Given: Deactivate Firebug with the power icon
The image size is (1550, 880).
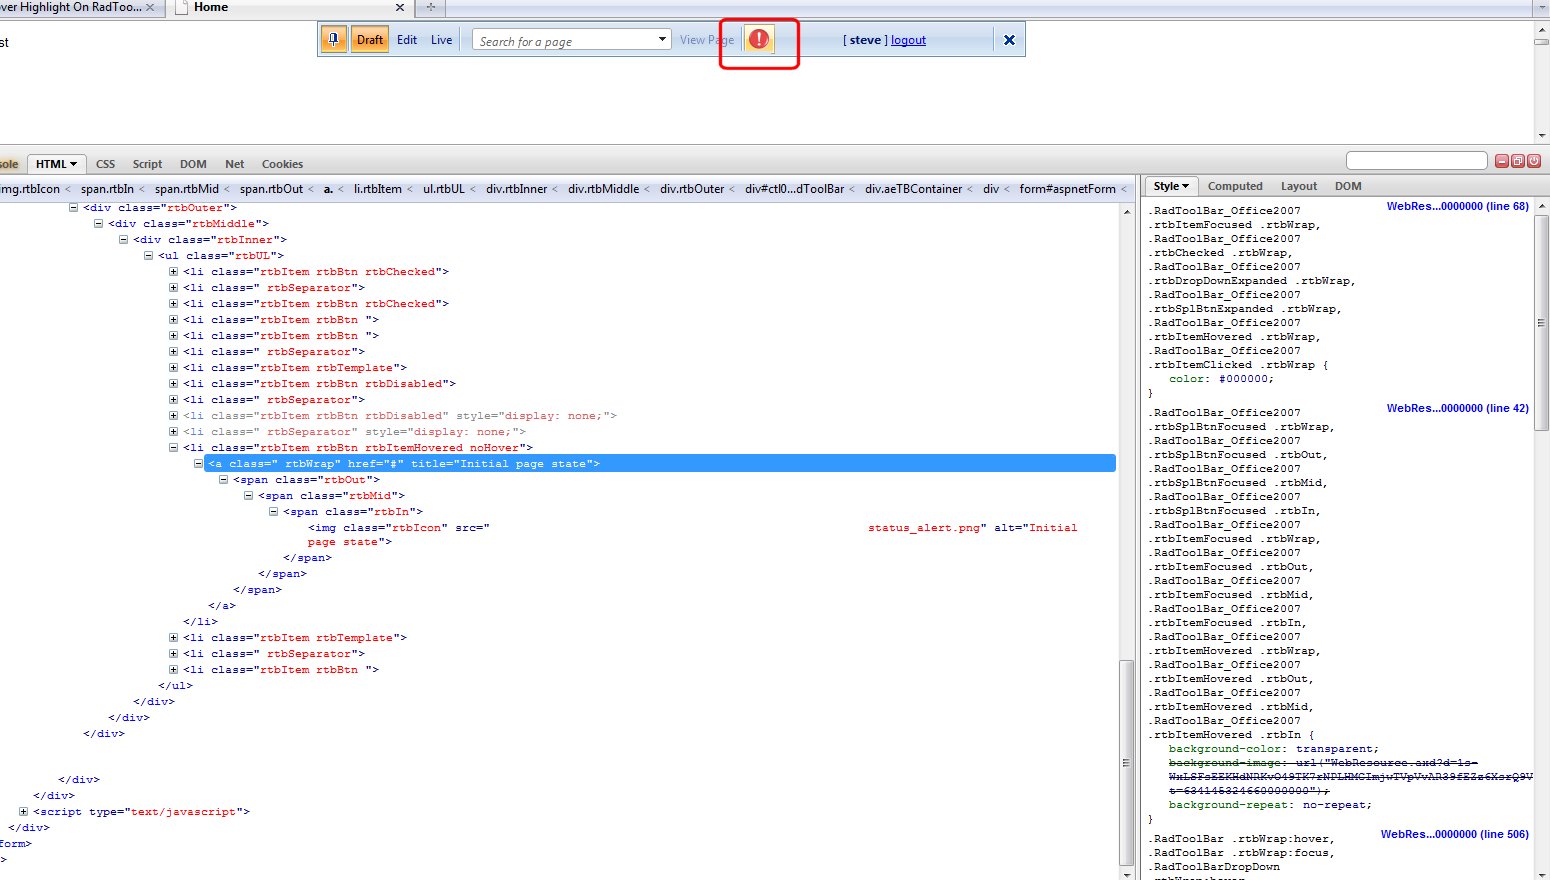Looking at the screenshot, I should pyautogui.click(x=1534, y=161).
